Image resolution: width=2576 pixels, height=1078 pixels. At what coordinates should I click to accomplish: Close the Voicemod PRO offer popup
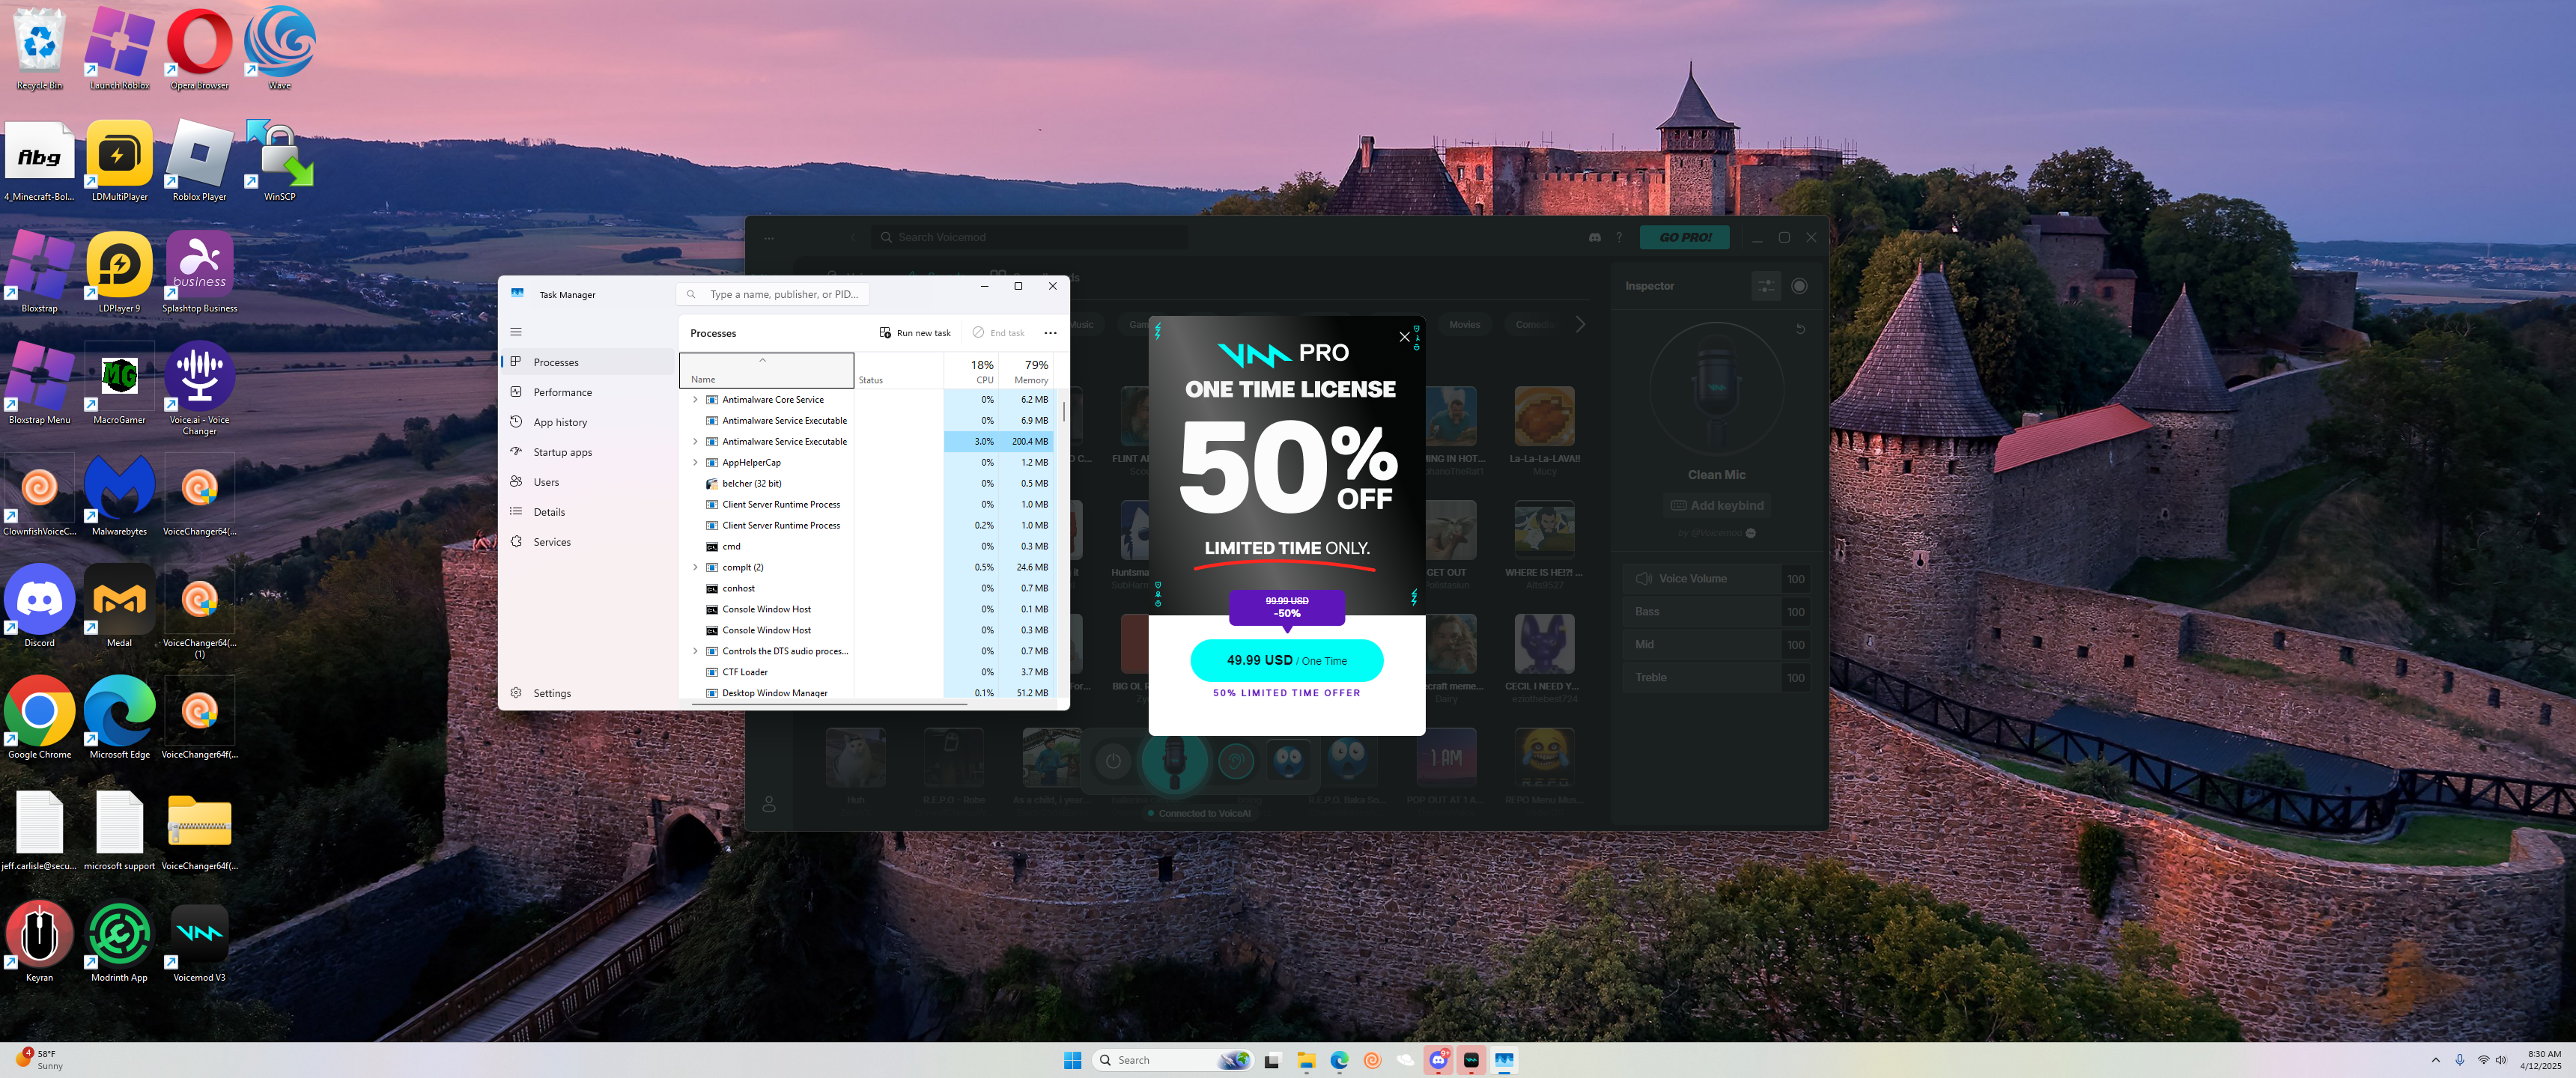coord(1404,337)
